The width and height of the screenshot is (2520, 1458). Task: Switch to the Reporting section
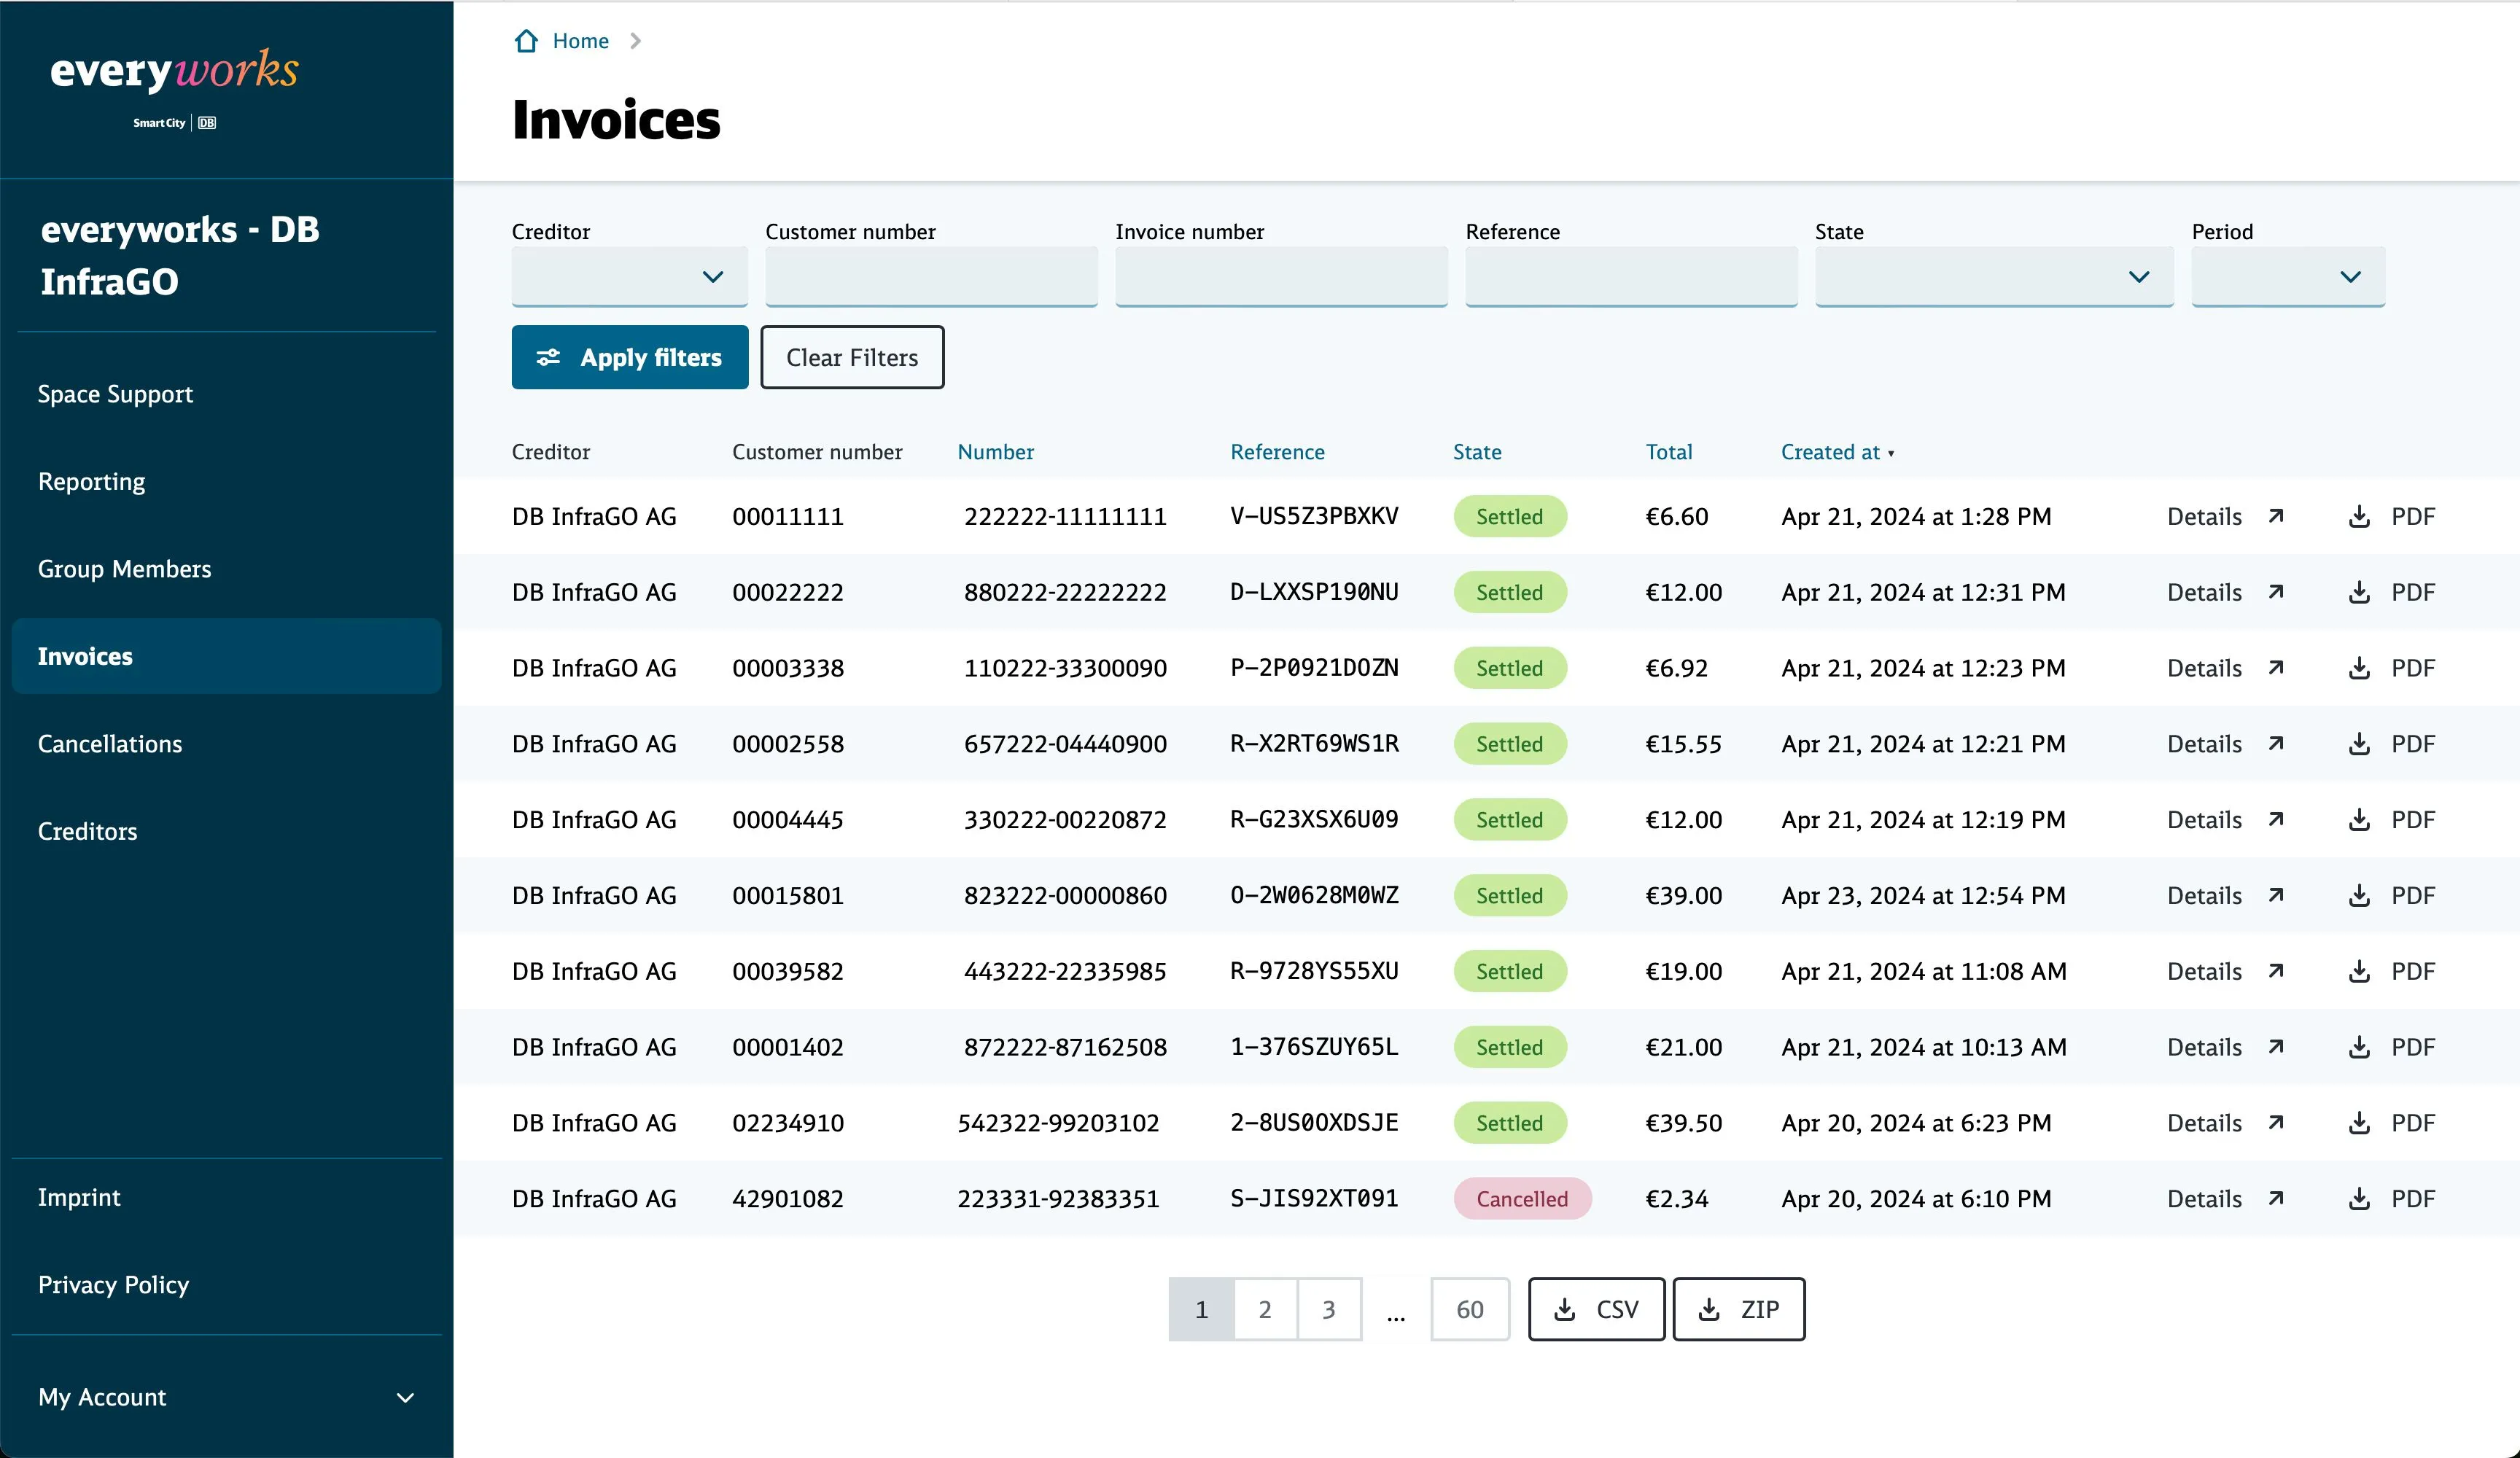tap(91, 481)
